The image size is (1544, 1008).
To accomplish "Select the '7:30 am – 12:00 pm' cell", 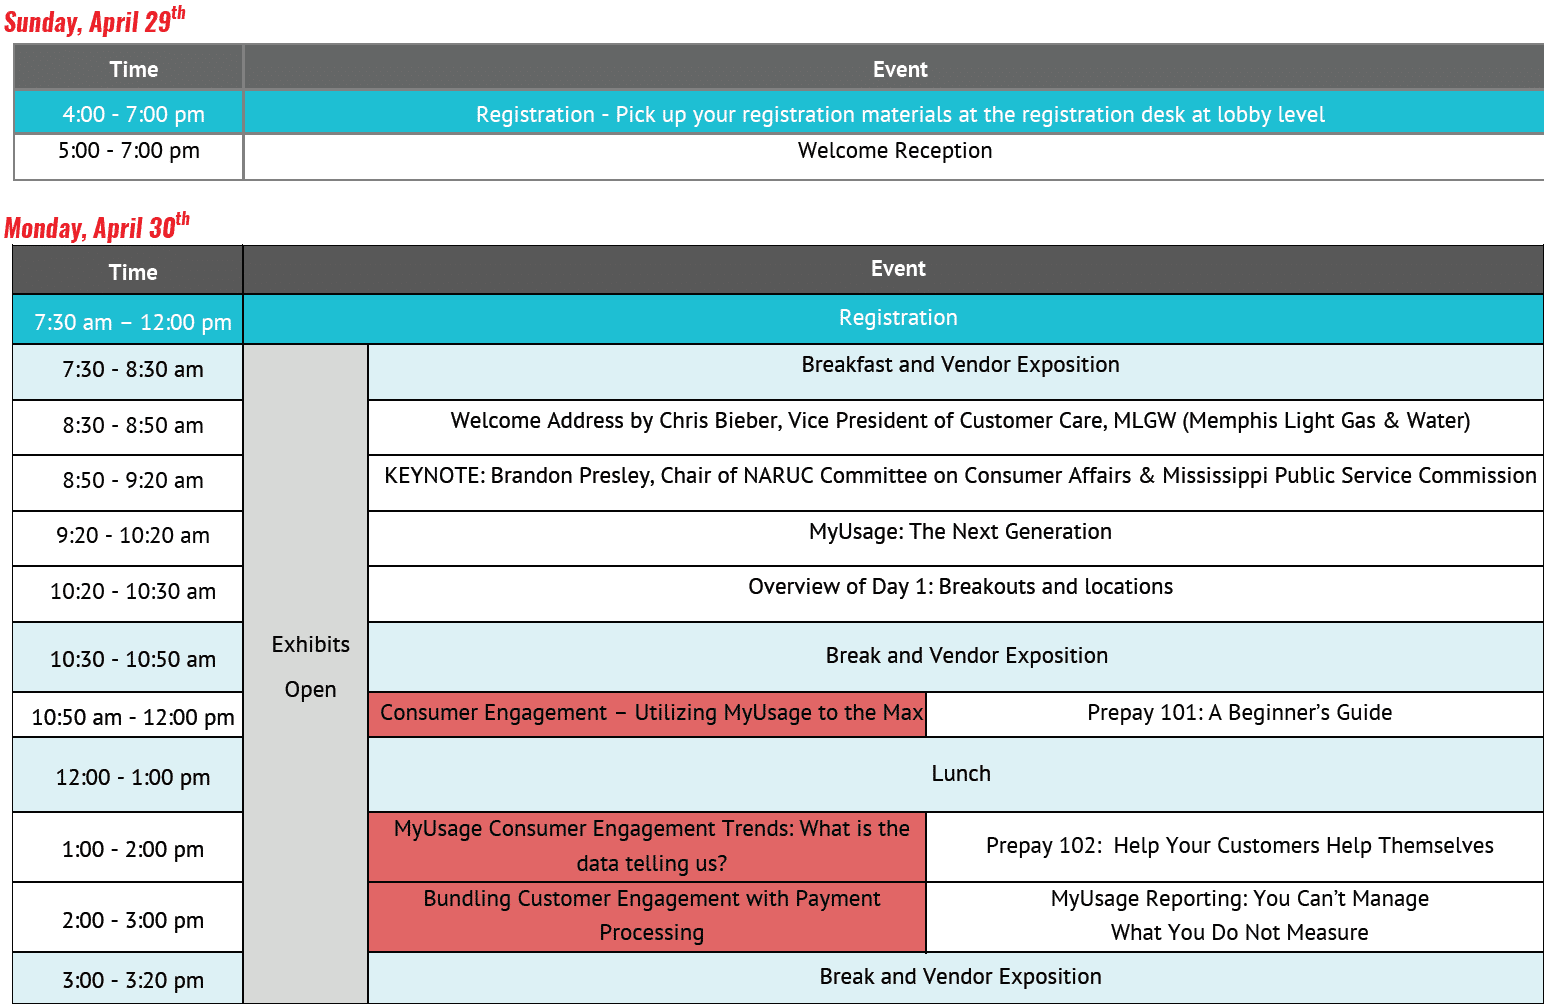I will 128,320.
